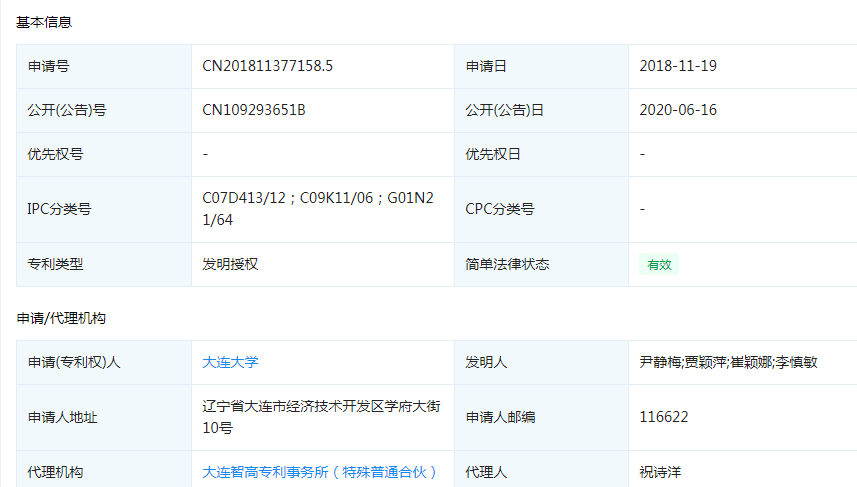The height and width of the screenshot is (487, 857).
Task: Click the 基本信息 section heading
Action: pyautogui.click(x=44, y=21)
